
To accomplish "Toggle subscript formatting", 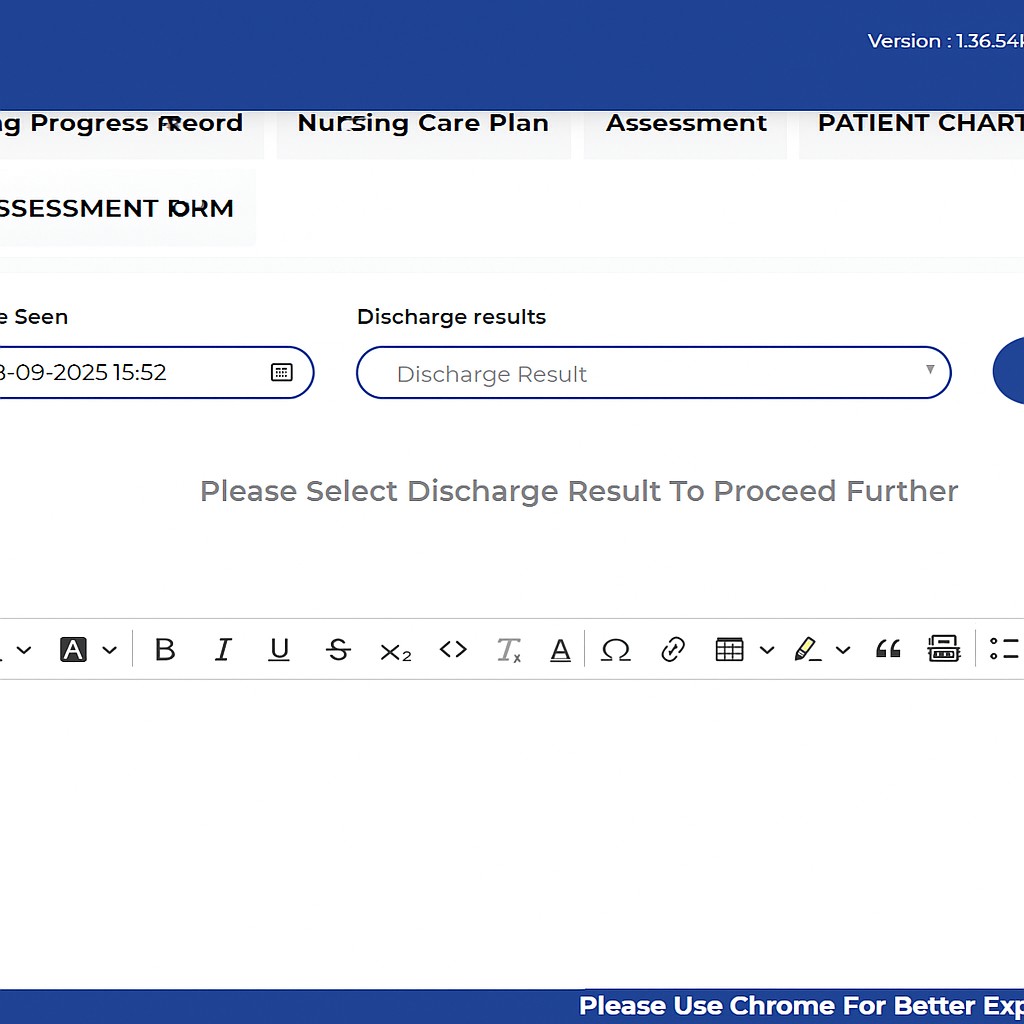I will (395, 651).
